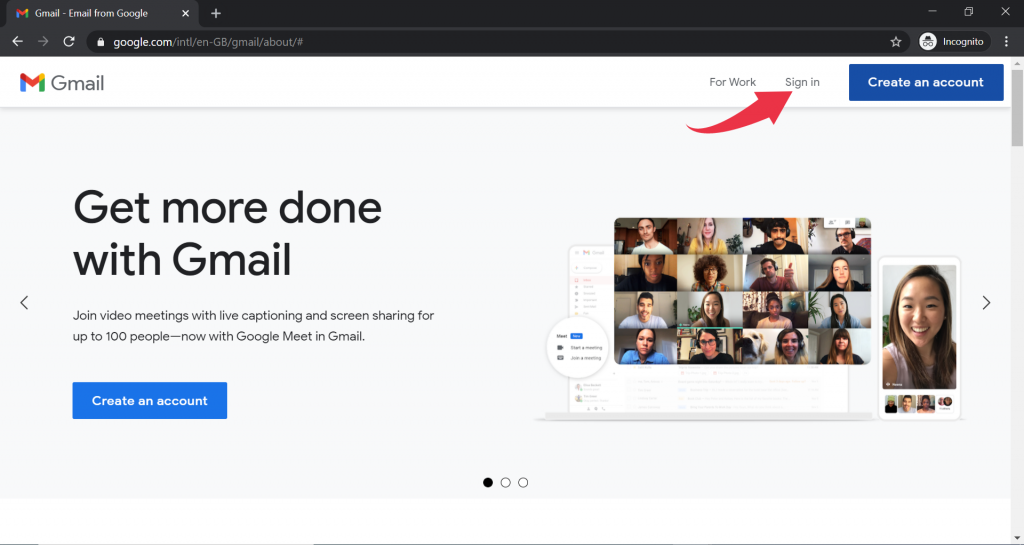
Task: Click the Get more done with Gmail headline
Action: pos(227,233)
